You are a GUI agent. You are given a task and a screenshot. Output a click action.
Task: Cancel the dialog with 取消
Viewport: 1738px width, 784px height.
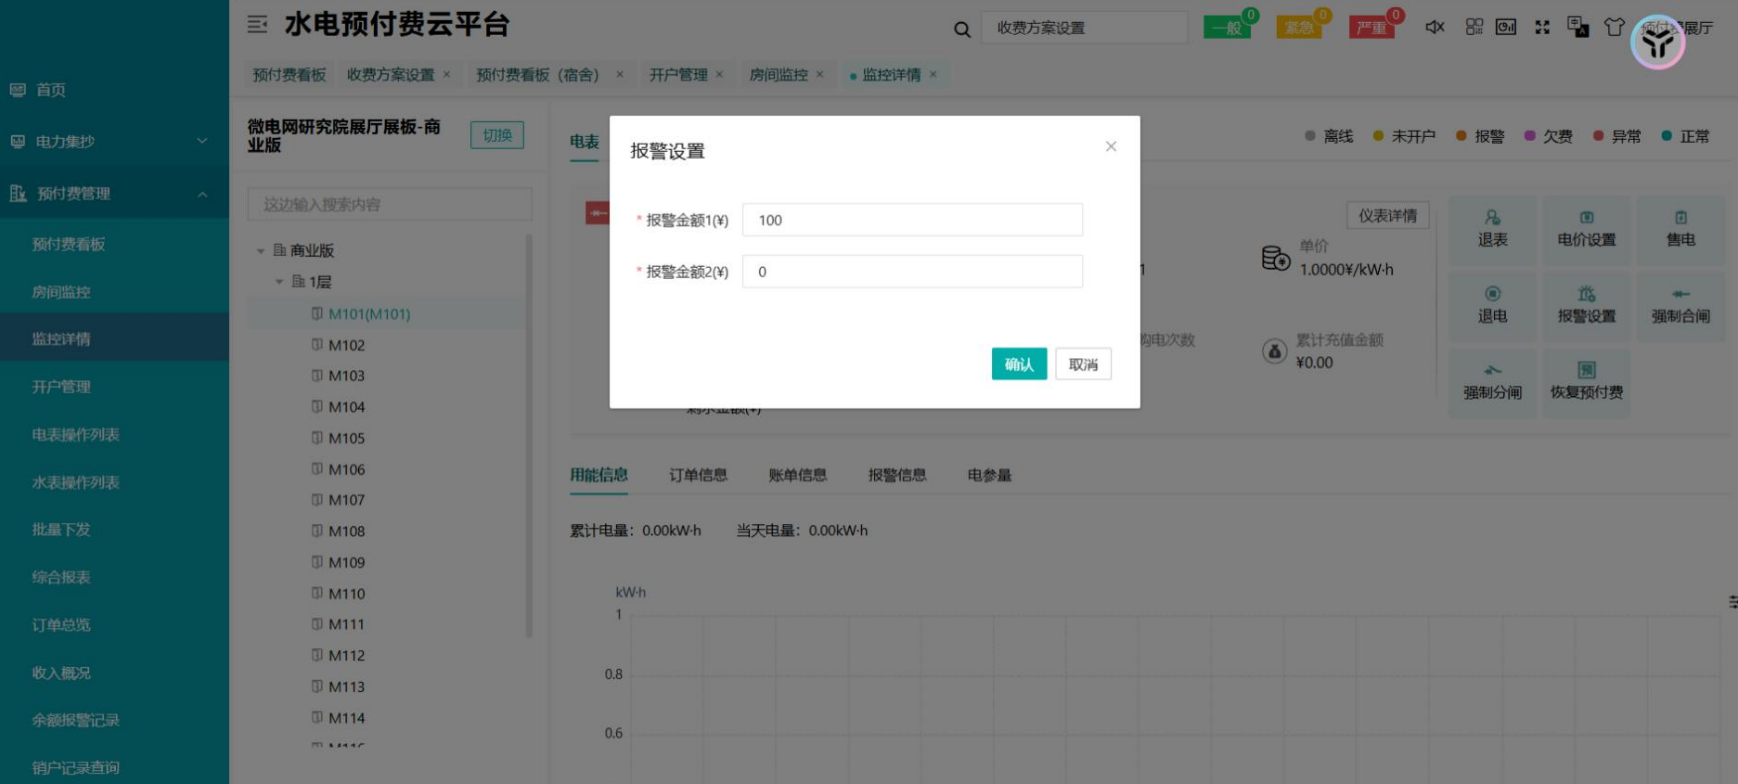[x=1083, y=364]
